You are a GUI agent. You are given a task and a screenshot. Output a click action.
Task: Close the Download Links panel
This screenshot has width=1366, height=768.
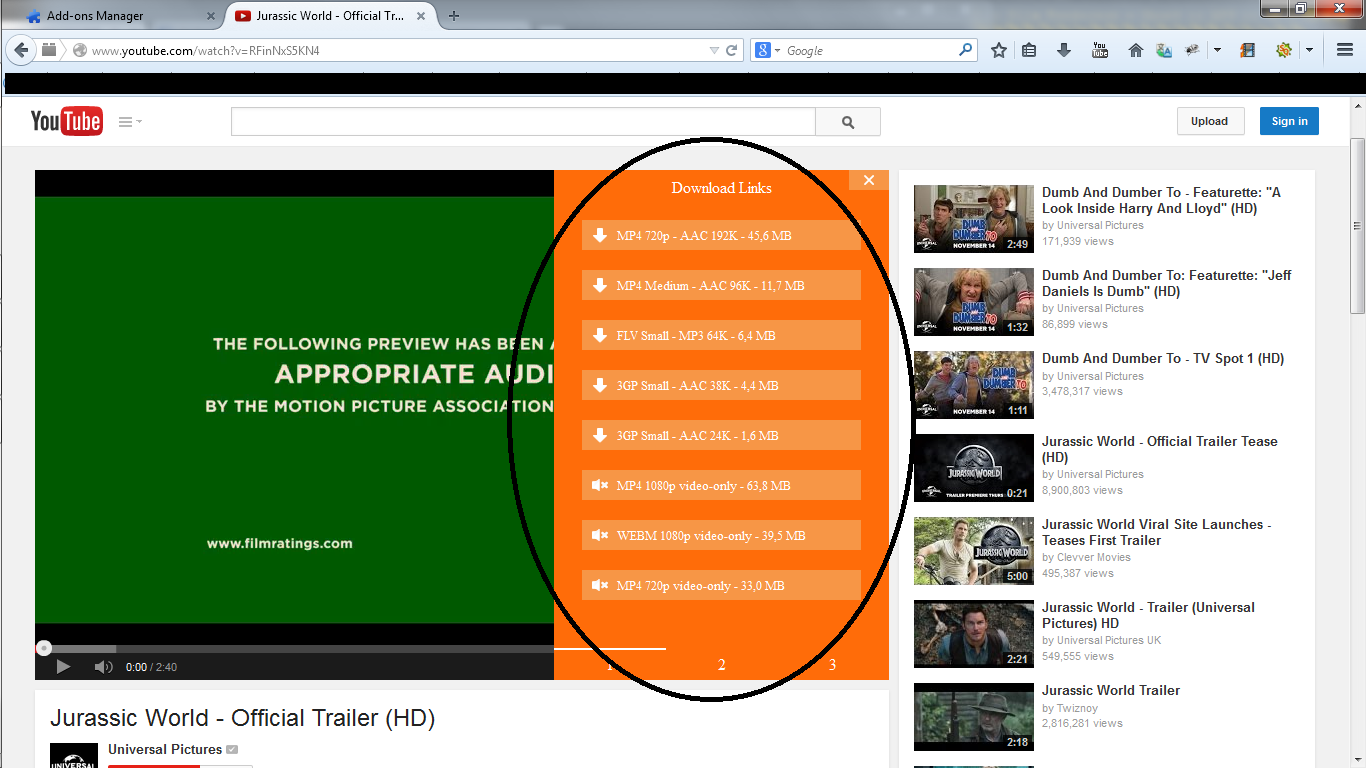tap(869, 180)
